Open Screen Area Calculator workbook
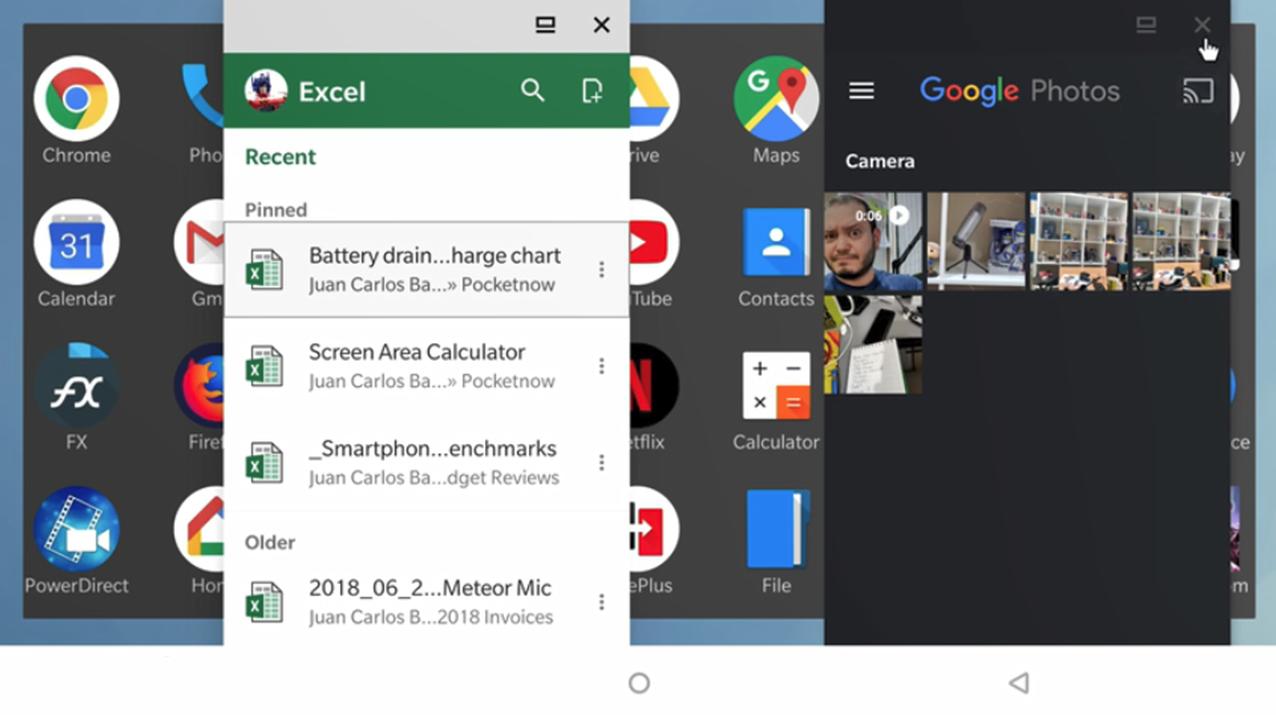 pyautogui.click(x=426, y=366)
